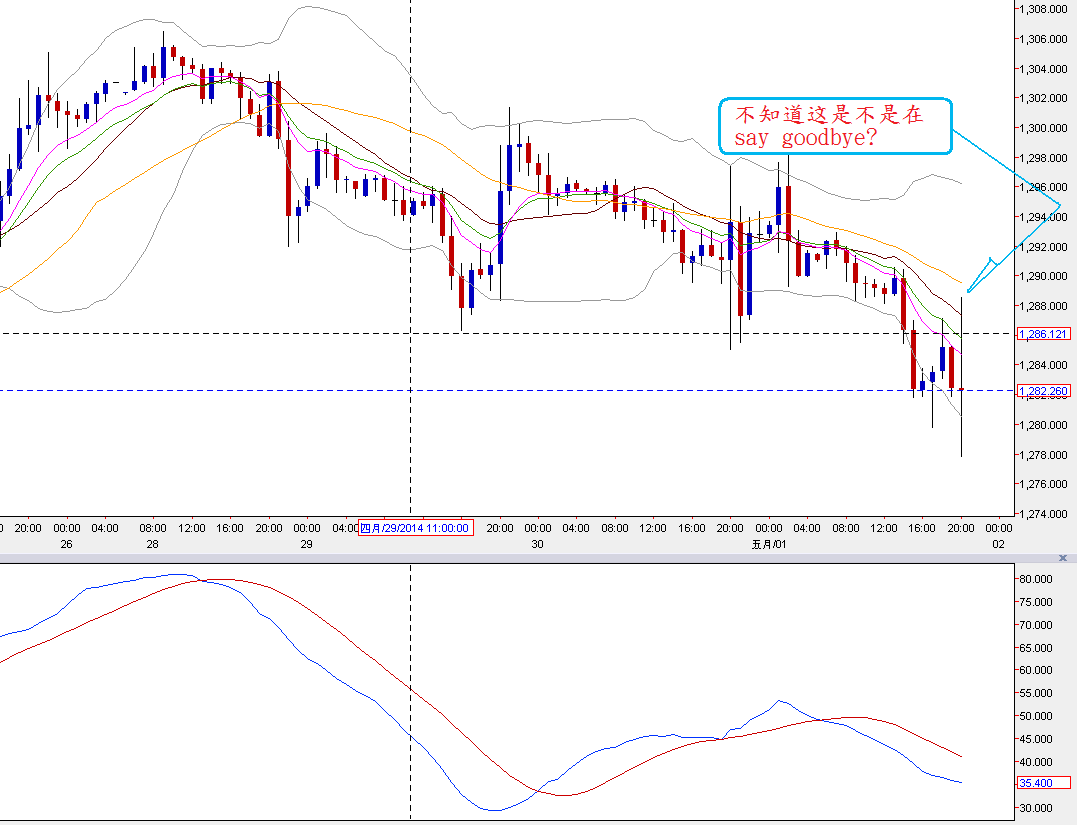Image resolution: width=1077 pixels, height=825 pixels.
Task: Click the date label 26 on time axis
Action: pos(66,544)
